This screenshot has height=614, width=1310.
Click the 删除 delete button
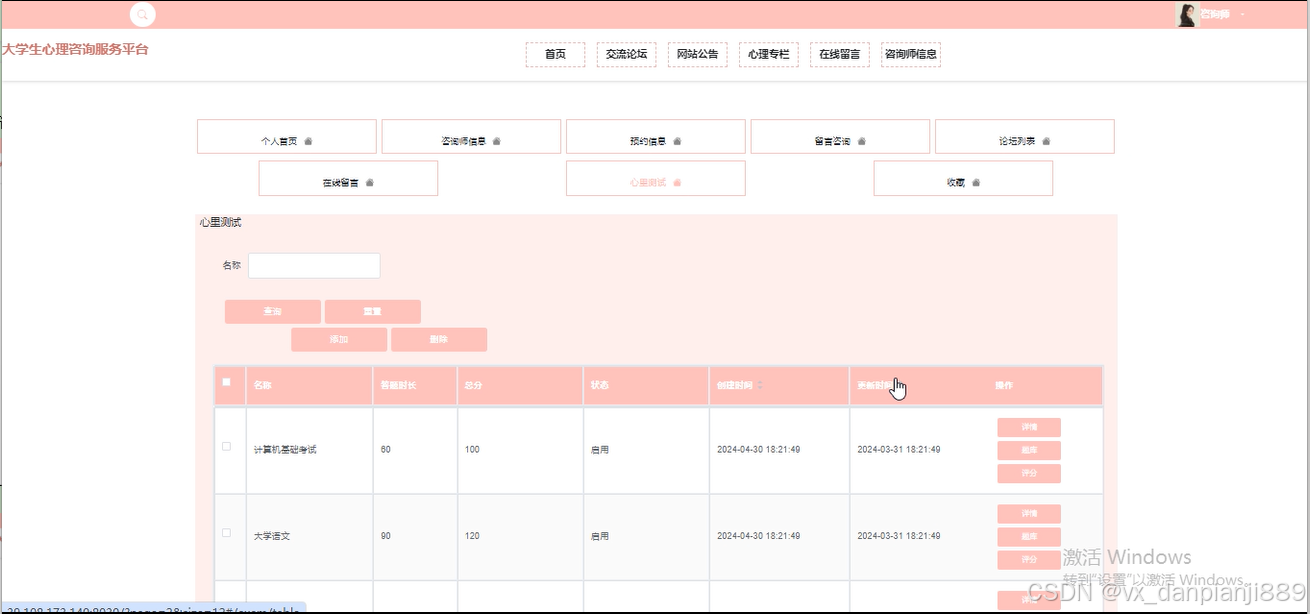(x=439, y=339)
